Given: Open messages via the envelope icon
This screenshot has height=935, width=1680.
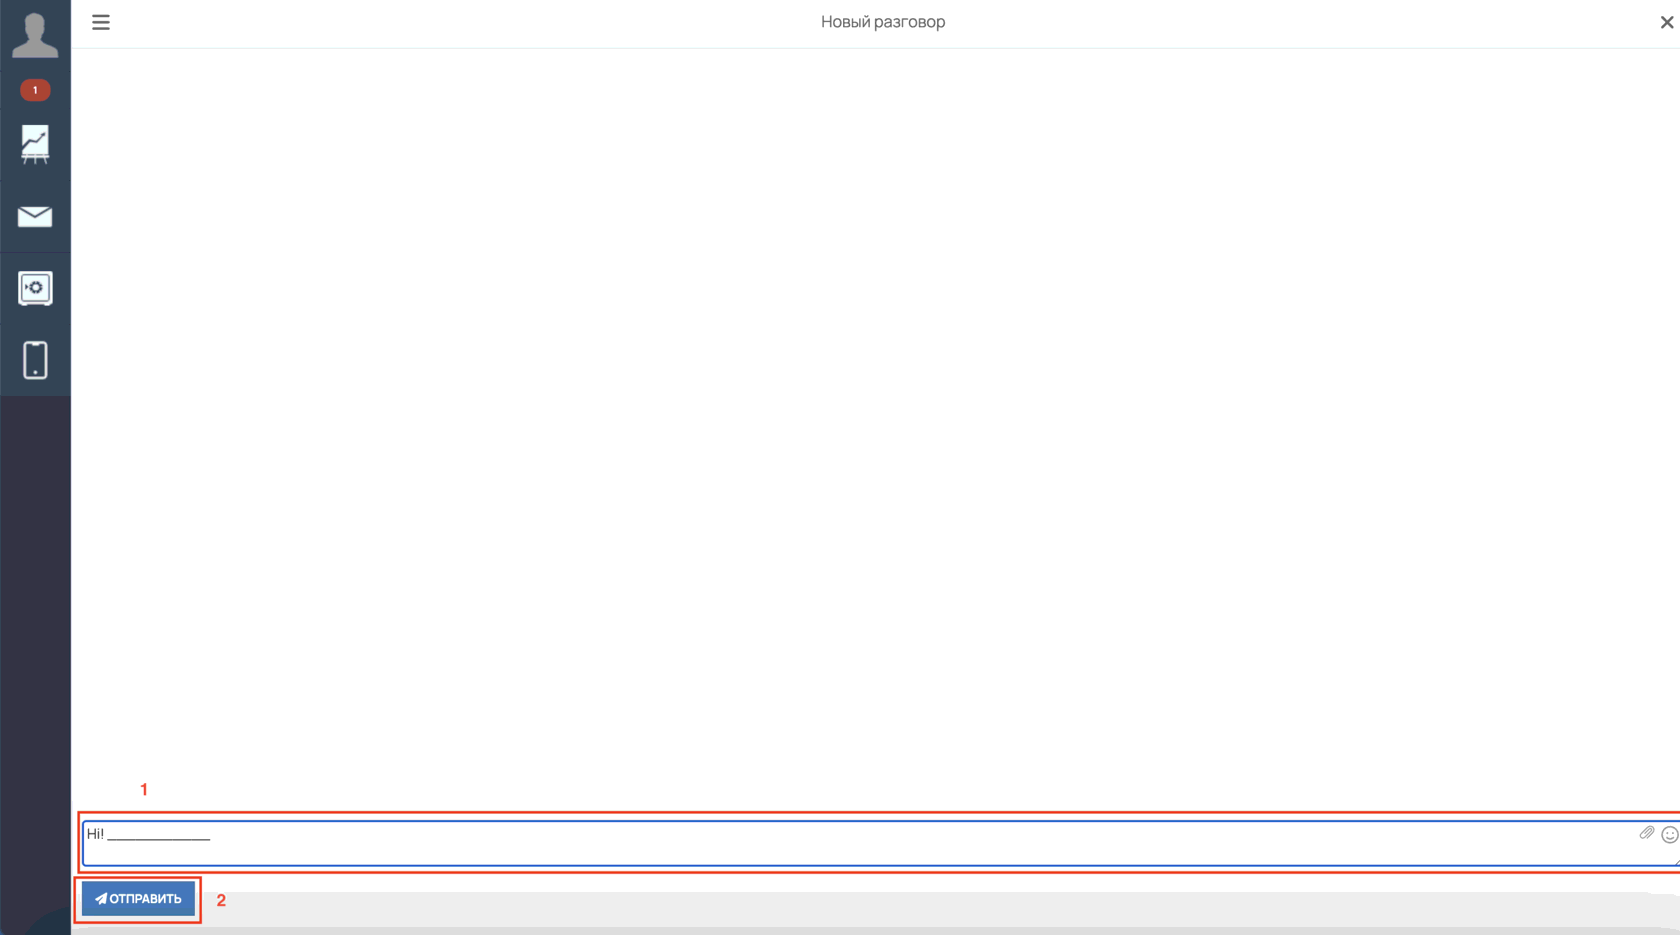Looking at the screenshot, I should [x=35, y=217].
